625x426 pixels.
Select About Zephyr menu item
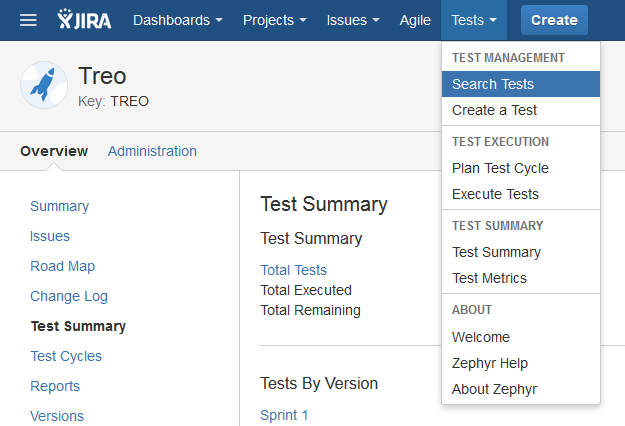(493, 389)
